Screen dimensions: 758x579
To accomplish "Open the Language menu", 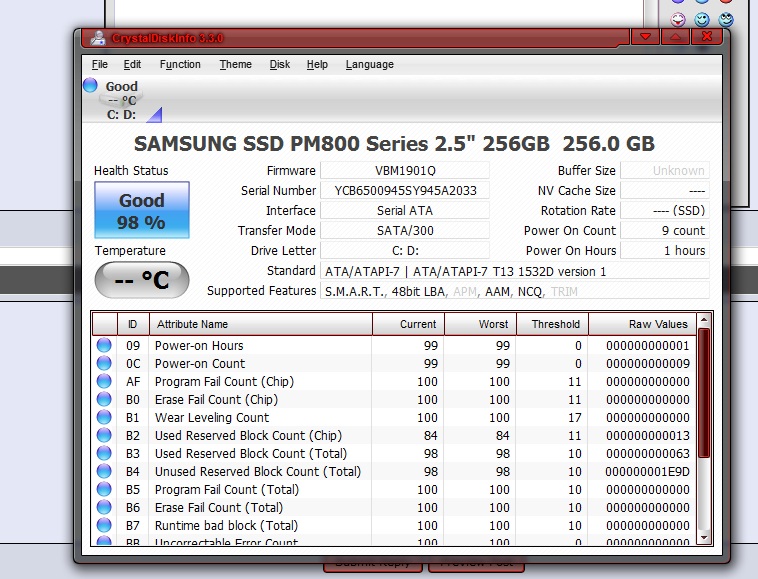I will (369, 64).
